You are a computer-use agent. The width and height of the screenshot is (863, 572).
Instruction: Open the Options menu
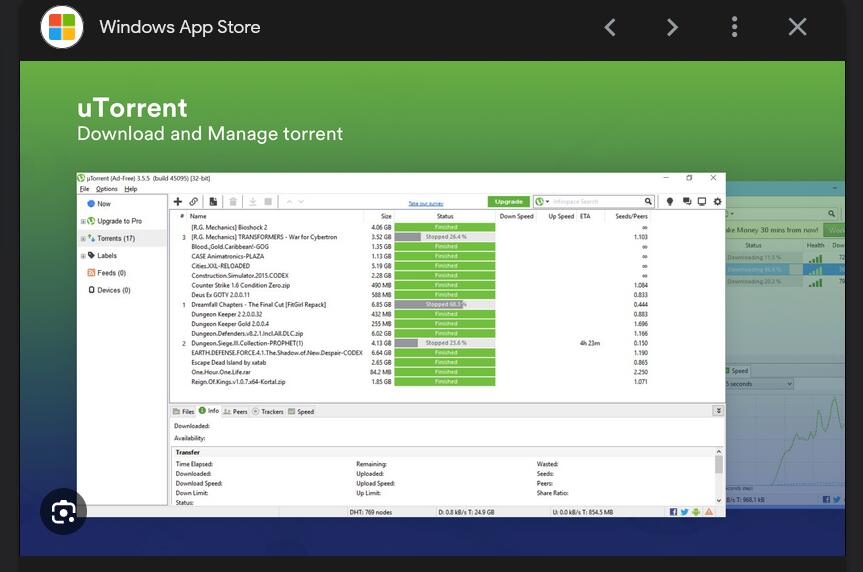point(107,189)
